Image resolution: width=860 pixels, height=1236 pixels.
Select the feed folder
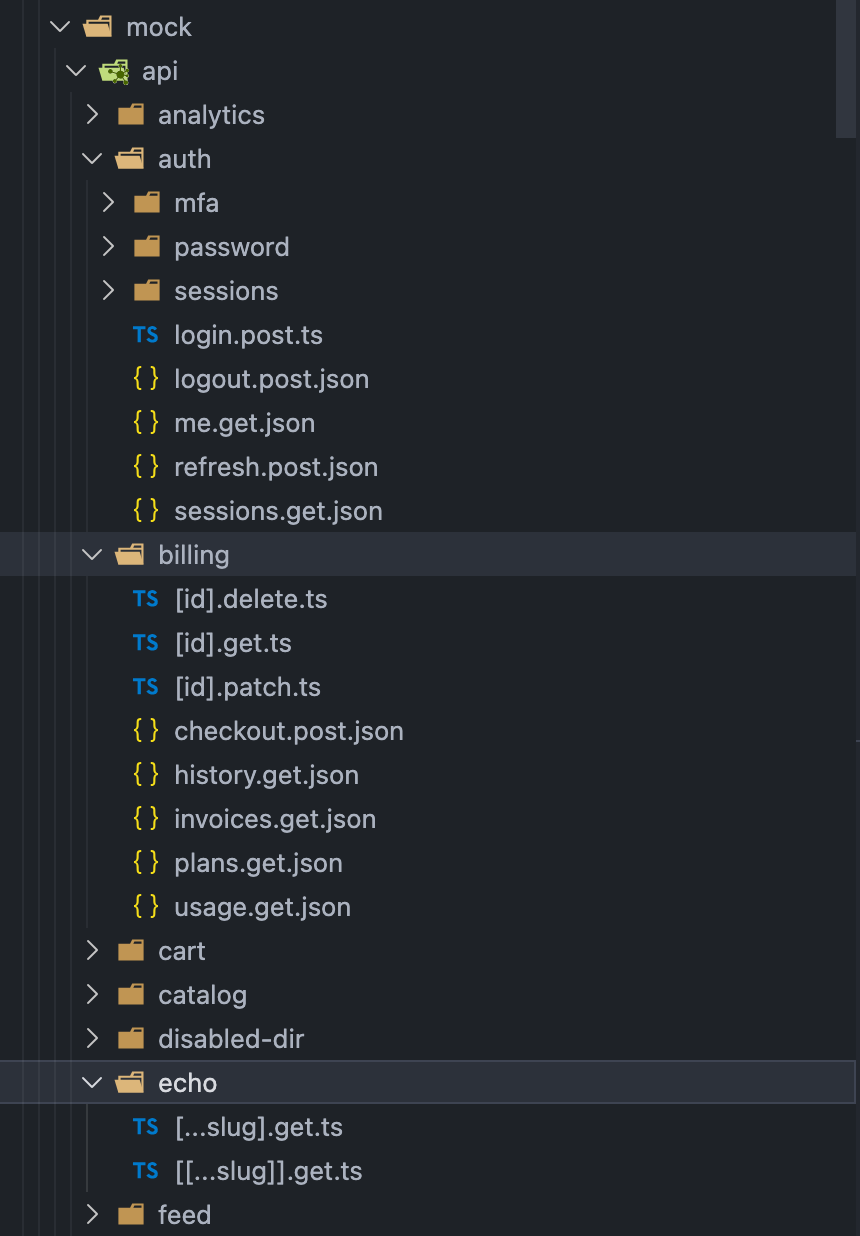[184, 1214]
